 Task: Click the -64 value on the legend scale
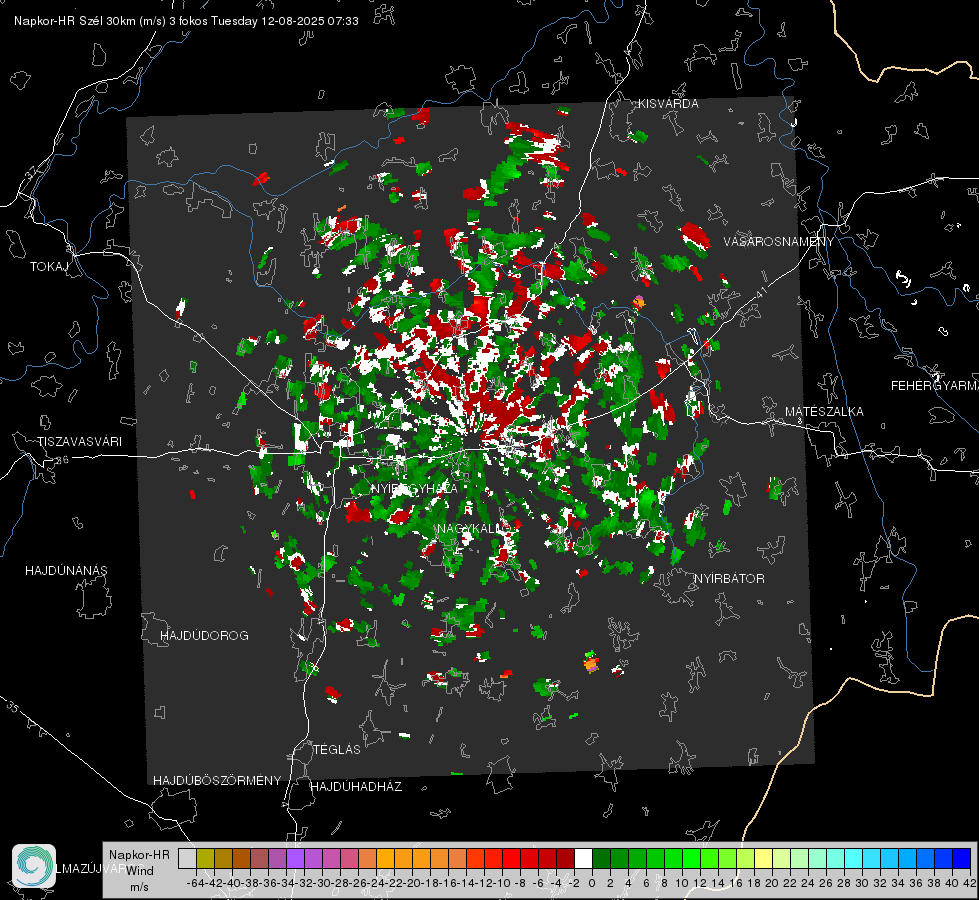click(195, 883)
